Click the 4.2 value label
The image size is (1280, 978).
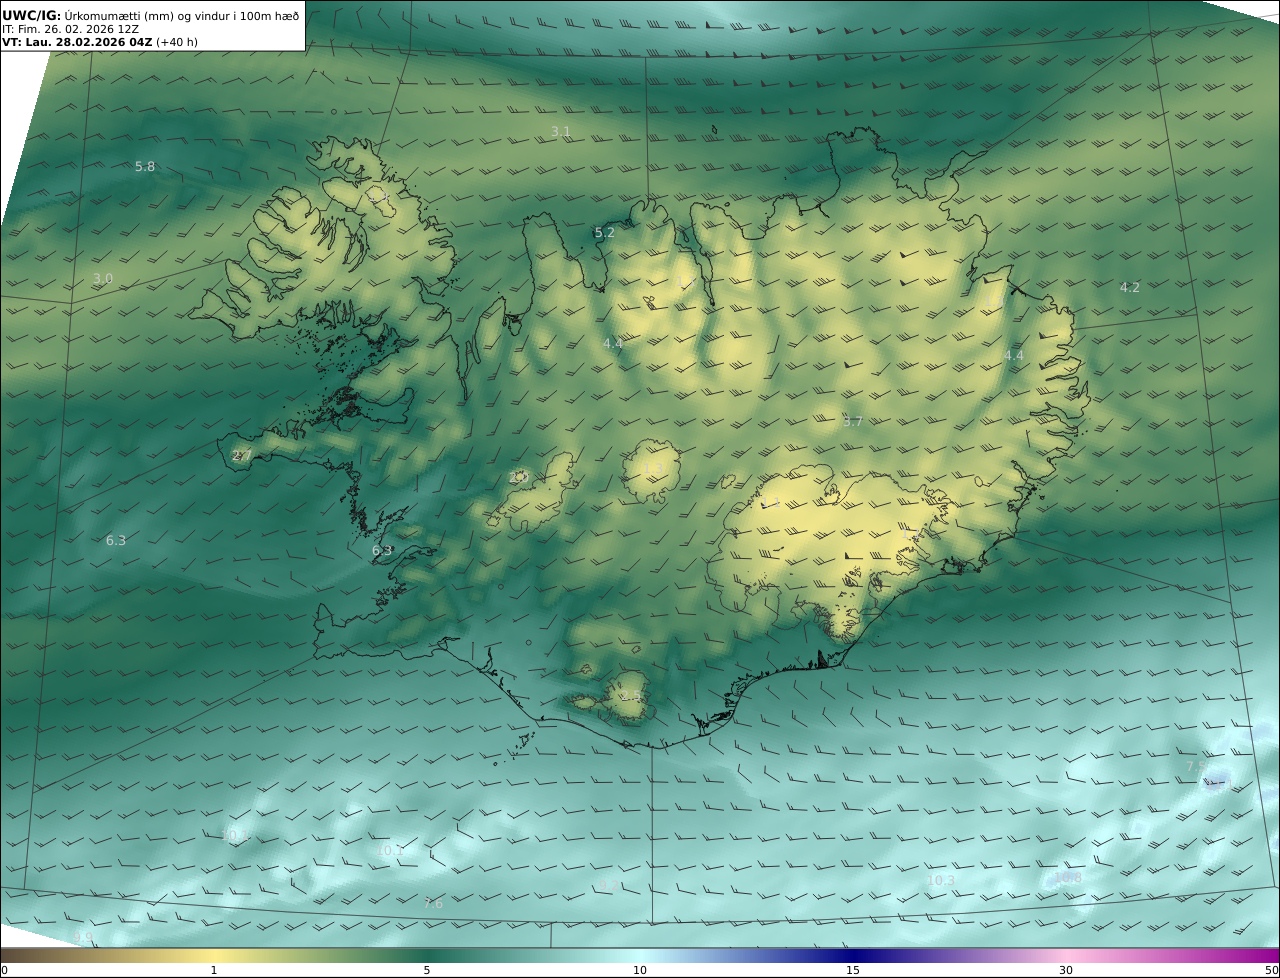click(1130, 288)
